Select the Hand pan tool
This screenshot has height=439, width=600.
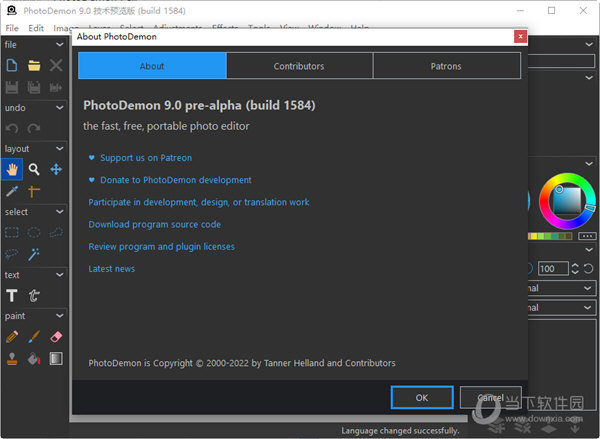(12, 169)
